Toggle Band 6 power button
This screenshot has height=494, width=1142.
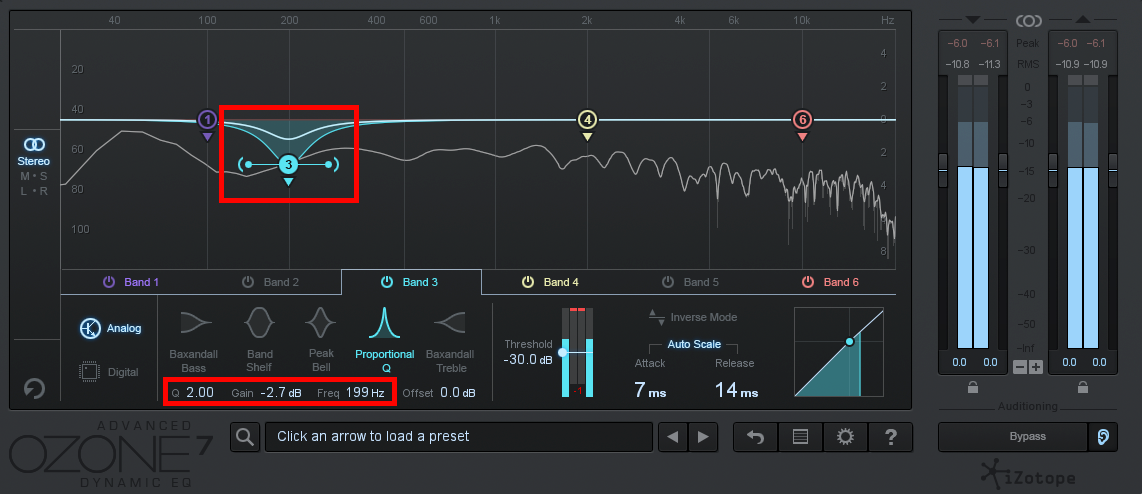pos(808,281)
